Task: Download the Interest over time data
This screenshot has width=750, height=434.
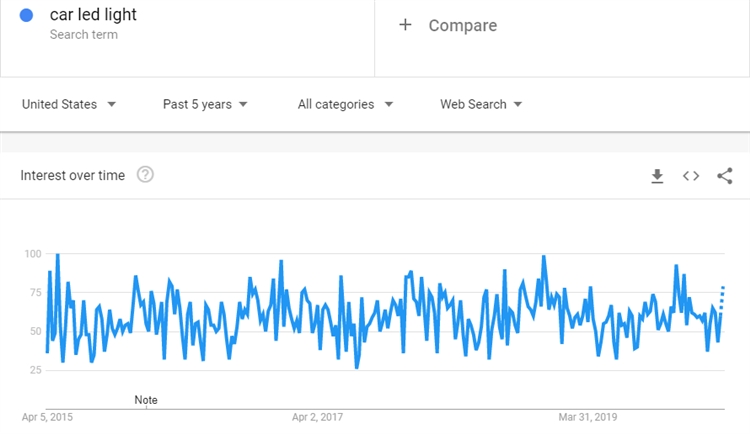Action: click(657, 176)
